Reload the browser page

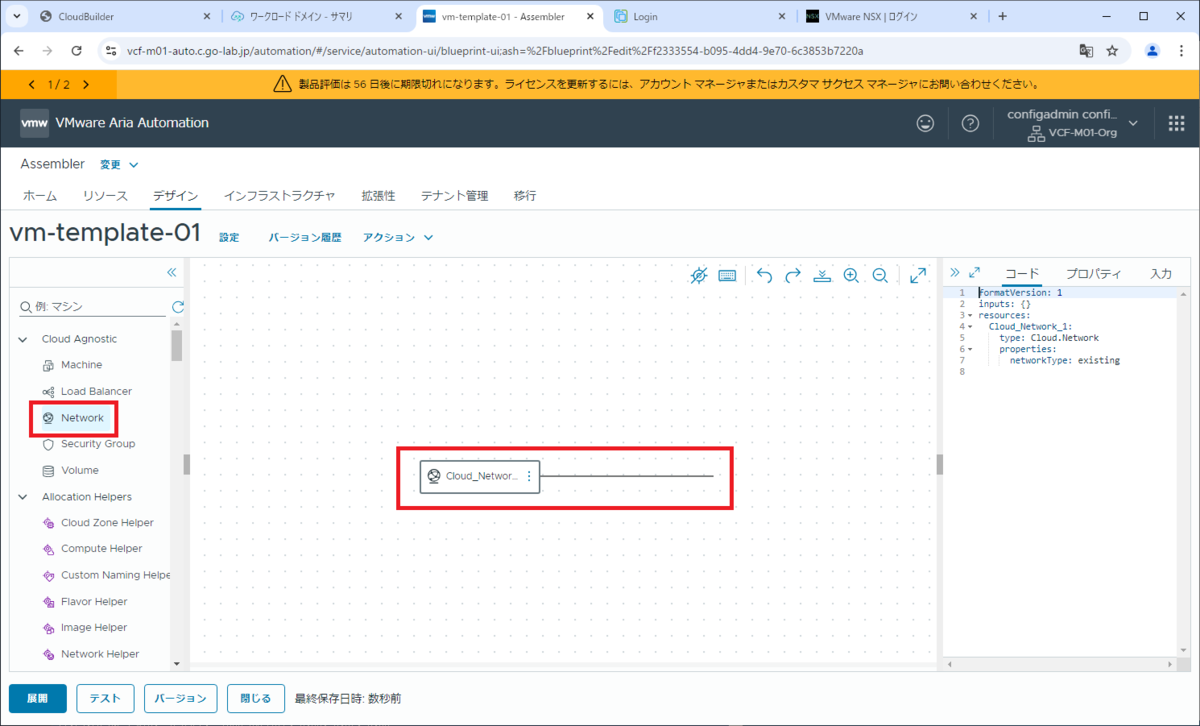[x=77, y=50]
